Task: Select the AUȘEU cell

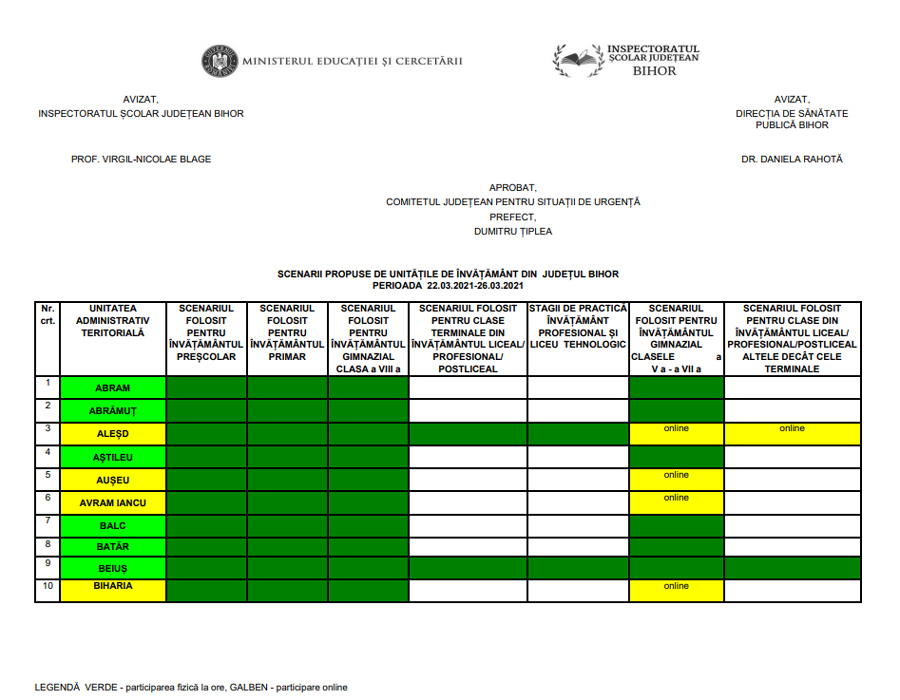Action: pyautogui.click(x=112, y=480)
